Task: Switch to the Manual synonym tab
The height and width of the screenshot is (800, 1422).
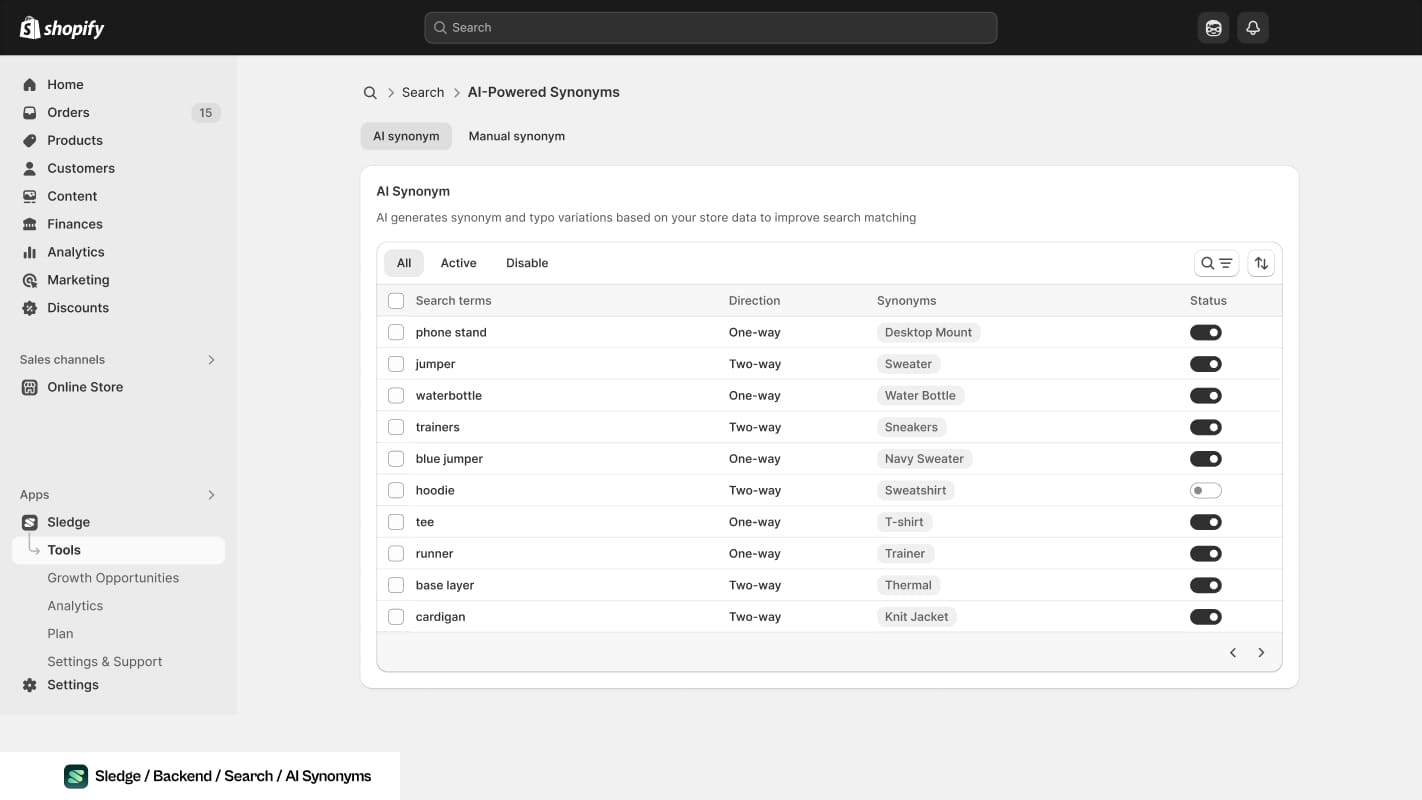Action: 517,137
